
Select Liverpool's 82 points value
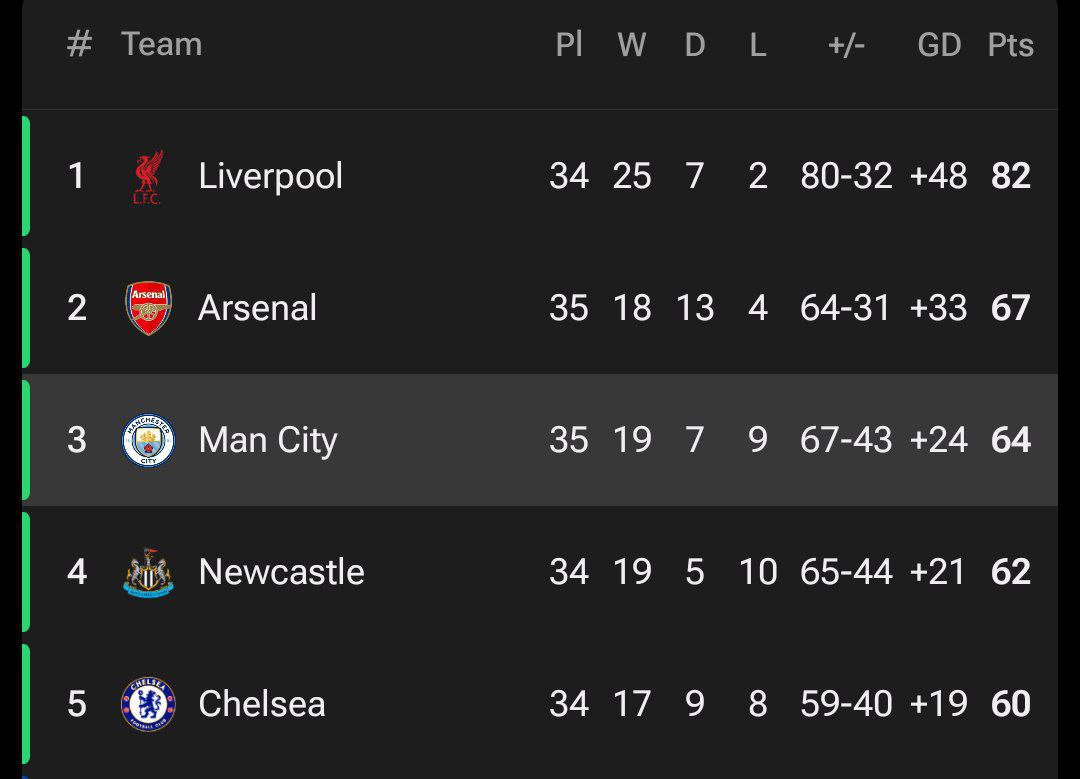click(x=1010, y=176)
